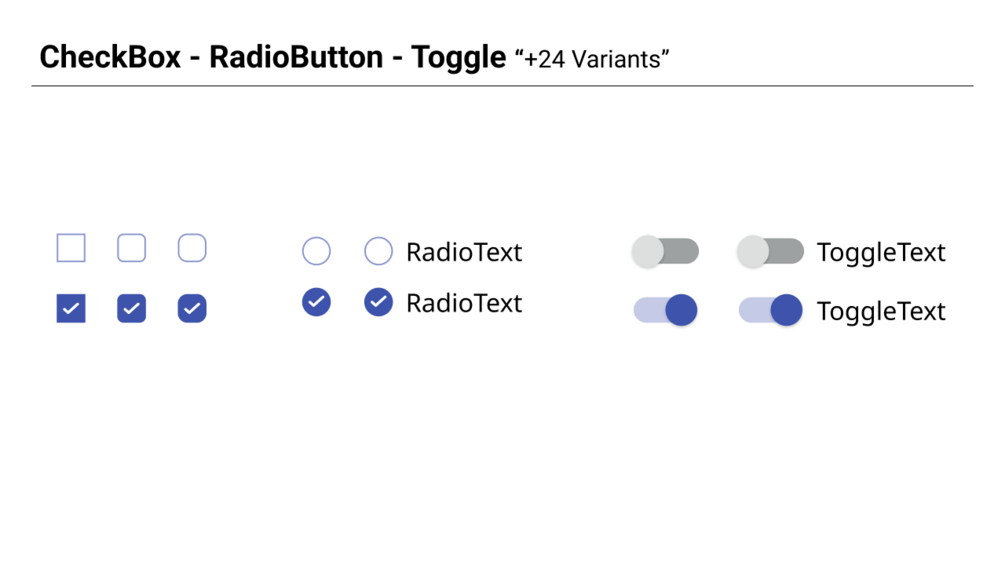Uncheck the checked most-rounded checkbox
This screenshot has height=565, width=1005.
(x=192, y=309)
